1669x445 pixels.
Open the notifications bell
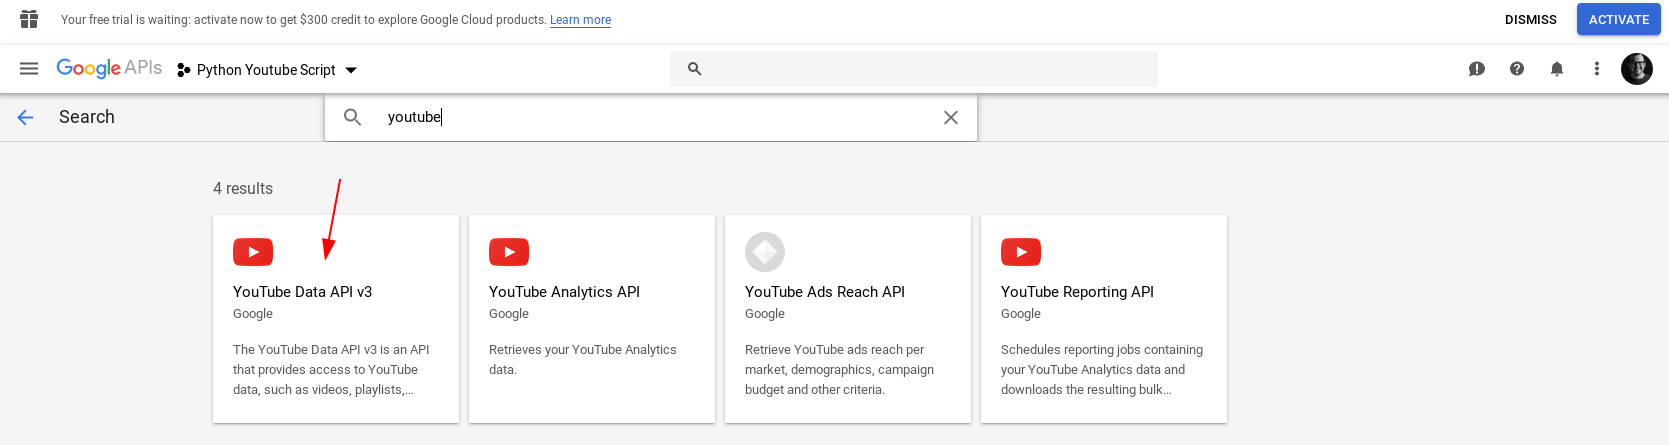click(x=1557, y=69)
